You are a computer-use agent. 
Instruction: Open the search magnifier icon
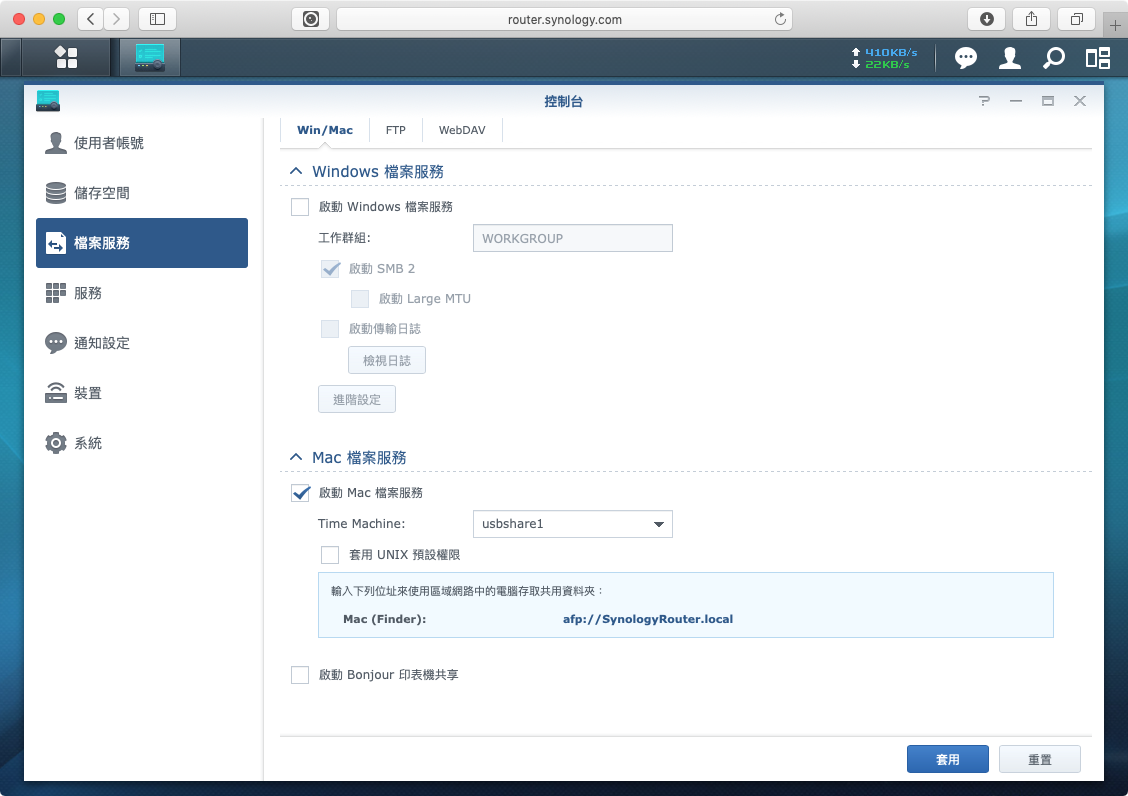pos(1054,58)
